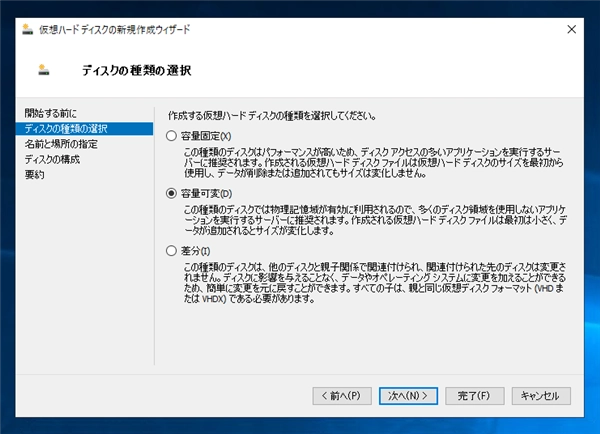600x434 pixels.
Task: Go to the 開始する前に step
Action: pos(51,113)
